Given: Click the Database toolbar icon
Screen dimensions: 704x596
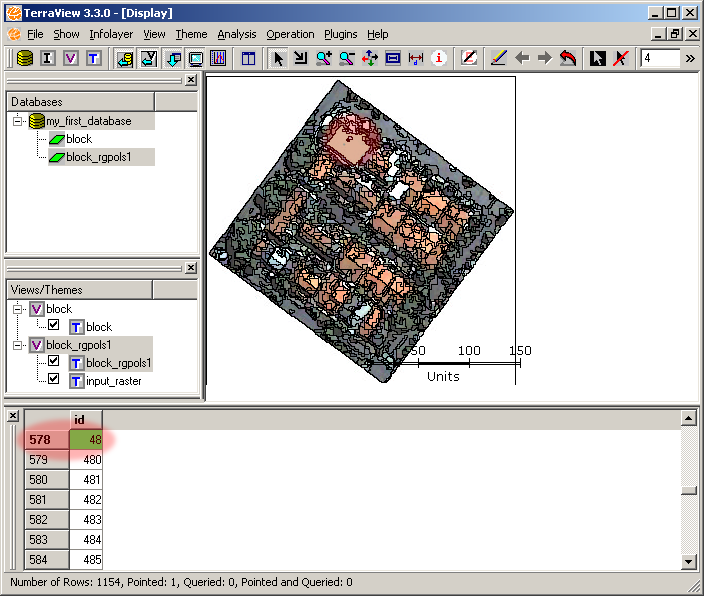Looking at the screenshot, I should pos(24,58).
